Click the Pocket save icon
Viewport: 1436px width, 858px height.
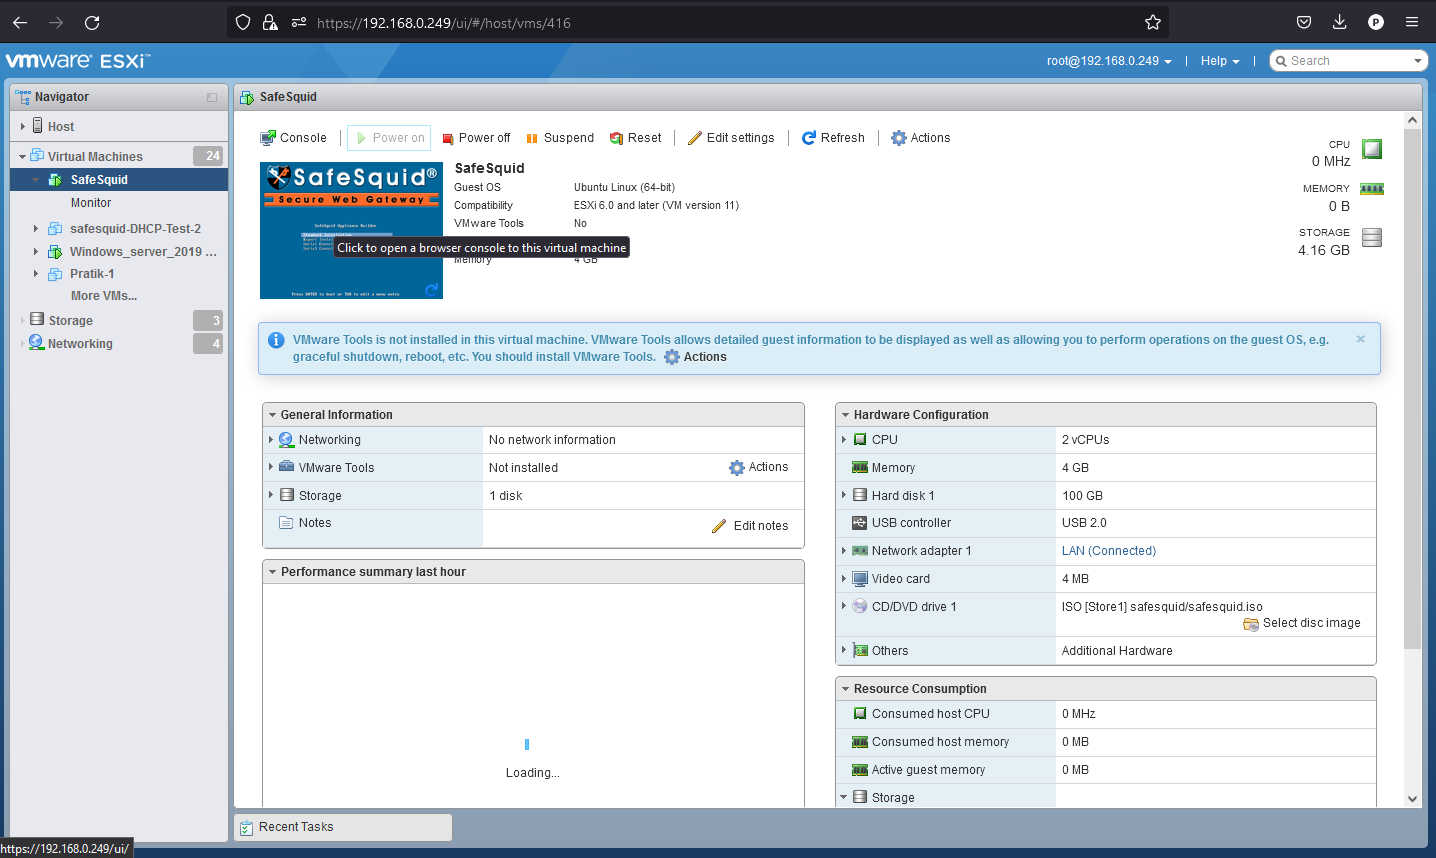click(1304, 22)
